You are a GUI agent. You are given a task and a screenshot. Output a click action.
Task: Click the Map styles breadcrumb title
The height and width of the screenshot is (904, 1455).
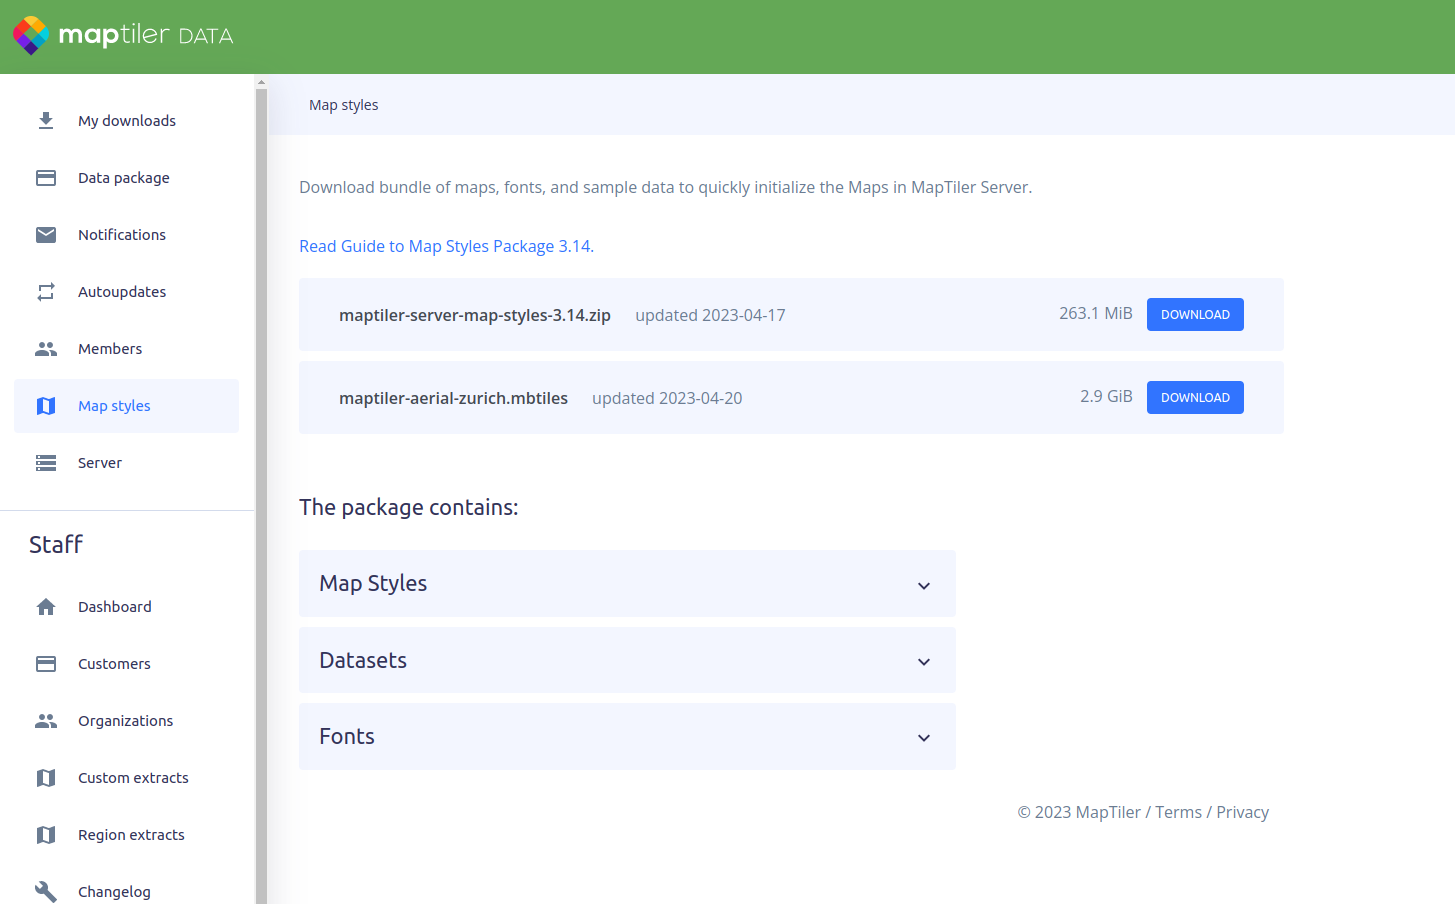343,105
